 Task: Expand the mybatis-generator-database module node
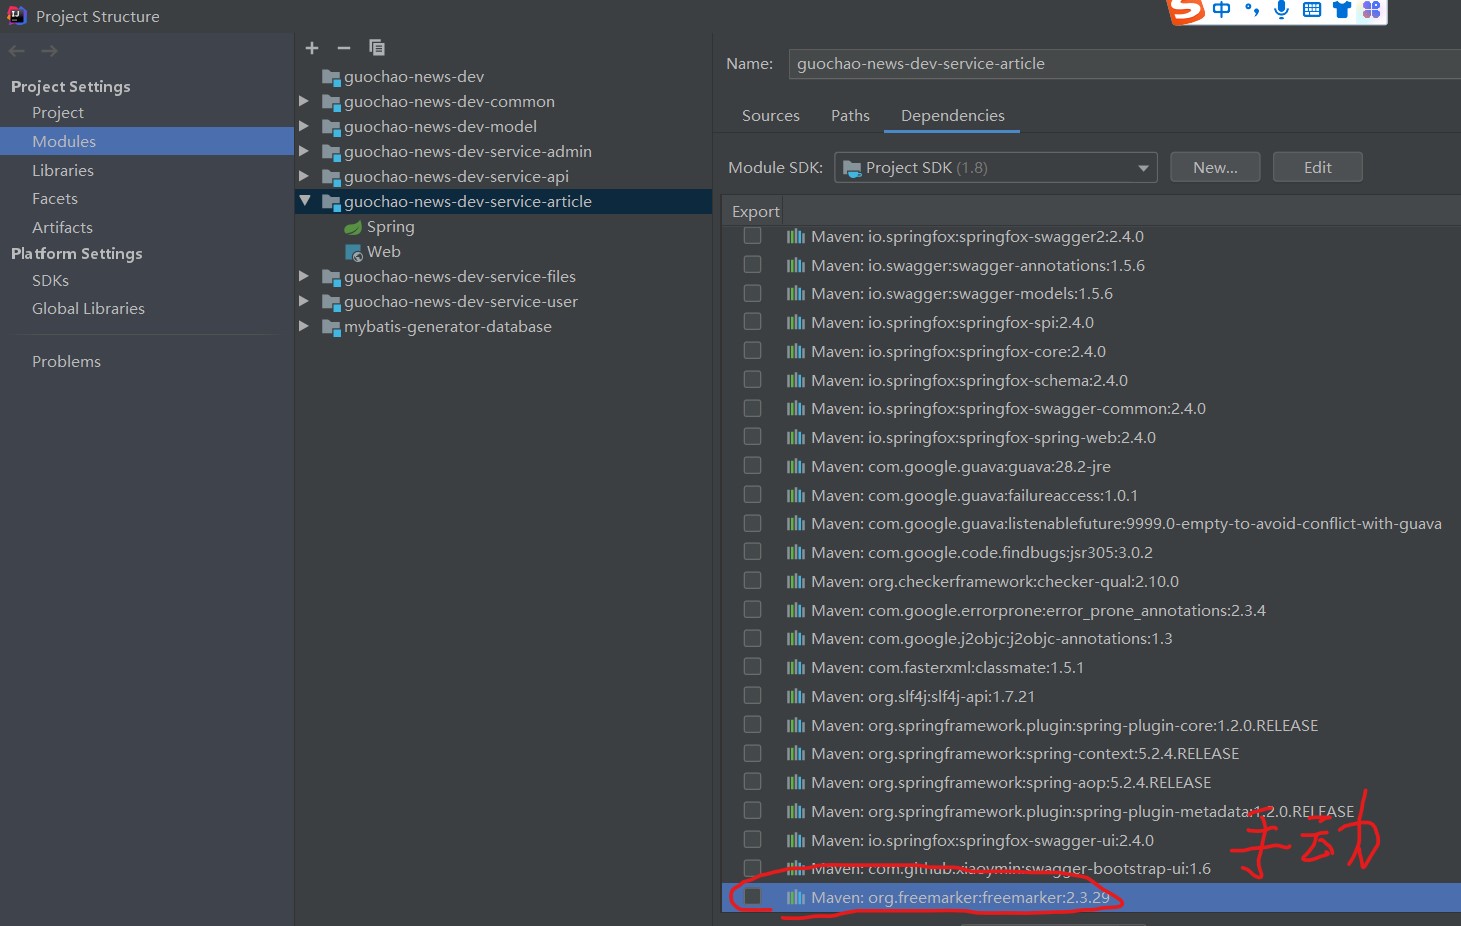[304, 326]
